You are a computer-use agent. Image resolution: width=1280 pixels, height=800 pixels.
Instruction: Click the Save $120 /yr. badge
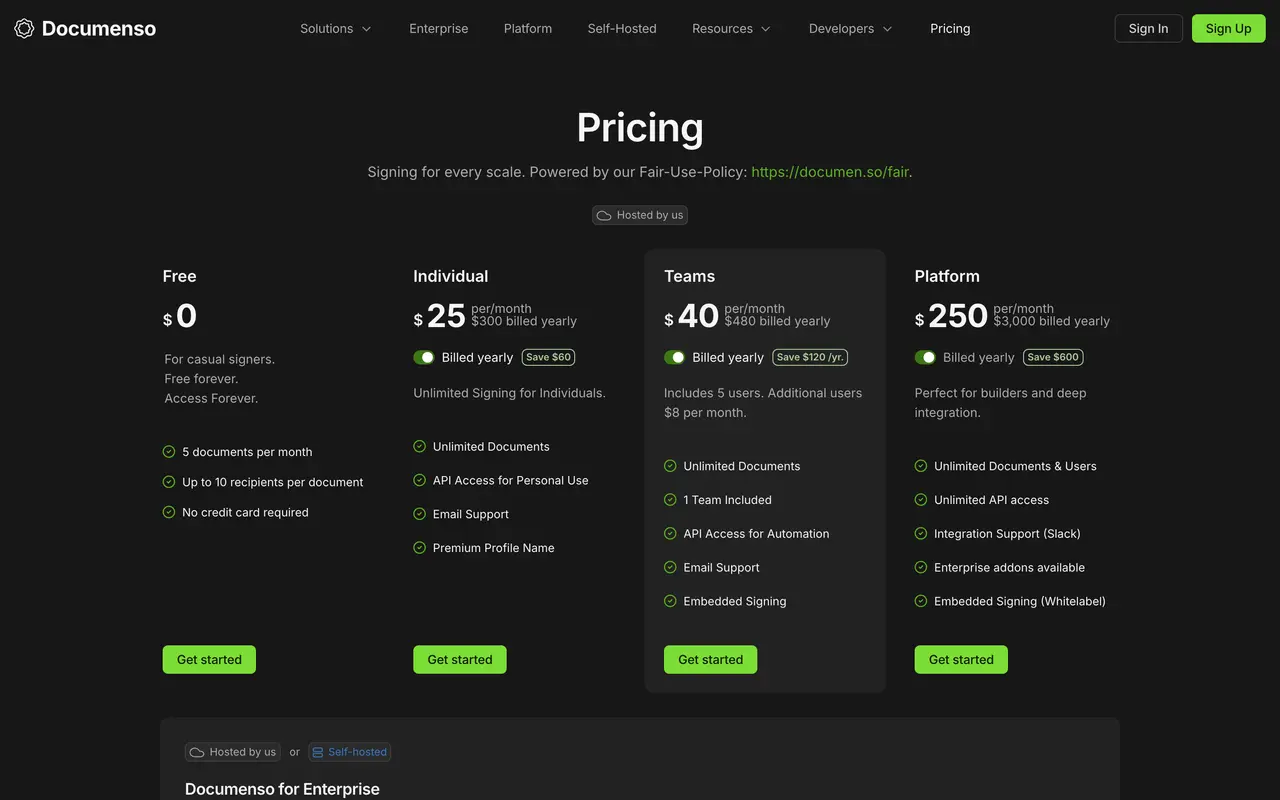tap(810, 357)
